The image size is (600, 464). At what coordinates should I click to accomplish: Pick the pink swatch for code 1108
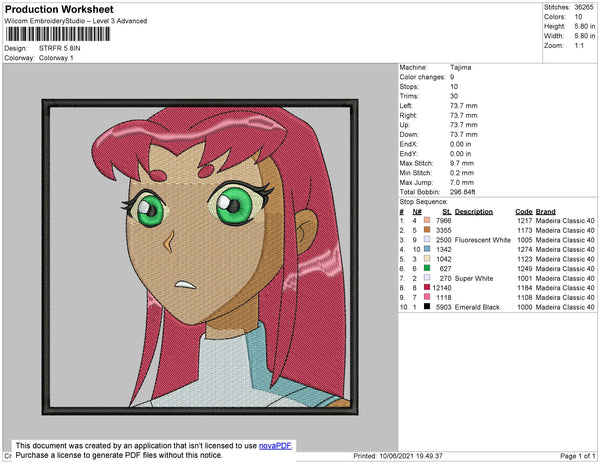(427, 297)
